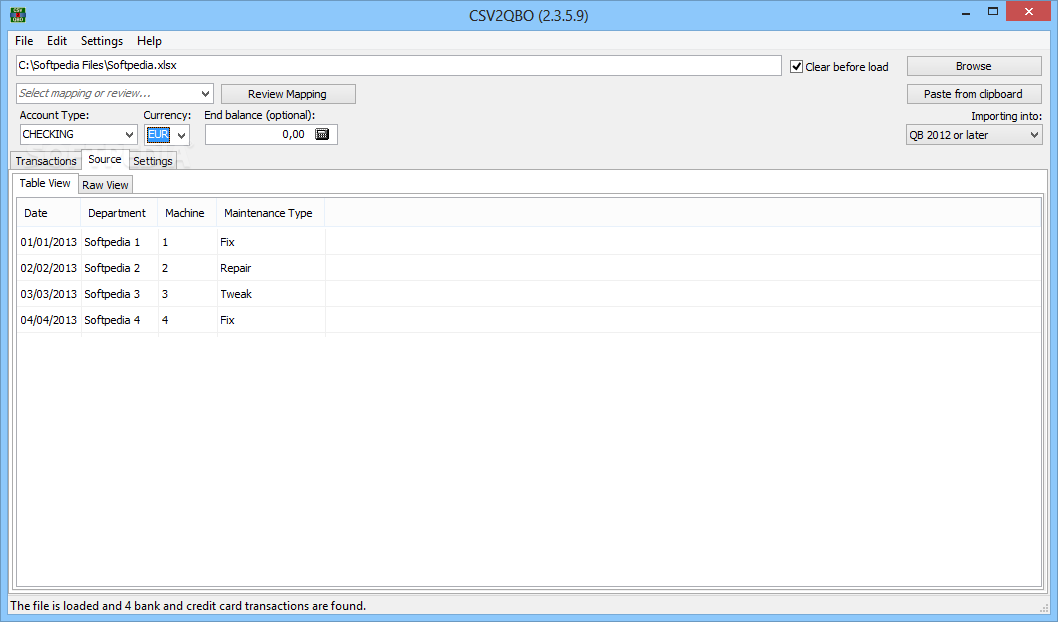Select the 01/01/2013 date cell
Screen dimensions: 1058x622
click(x=49, y=242)
